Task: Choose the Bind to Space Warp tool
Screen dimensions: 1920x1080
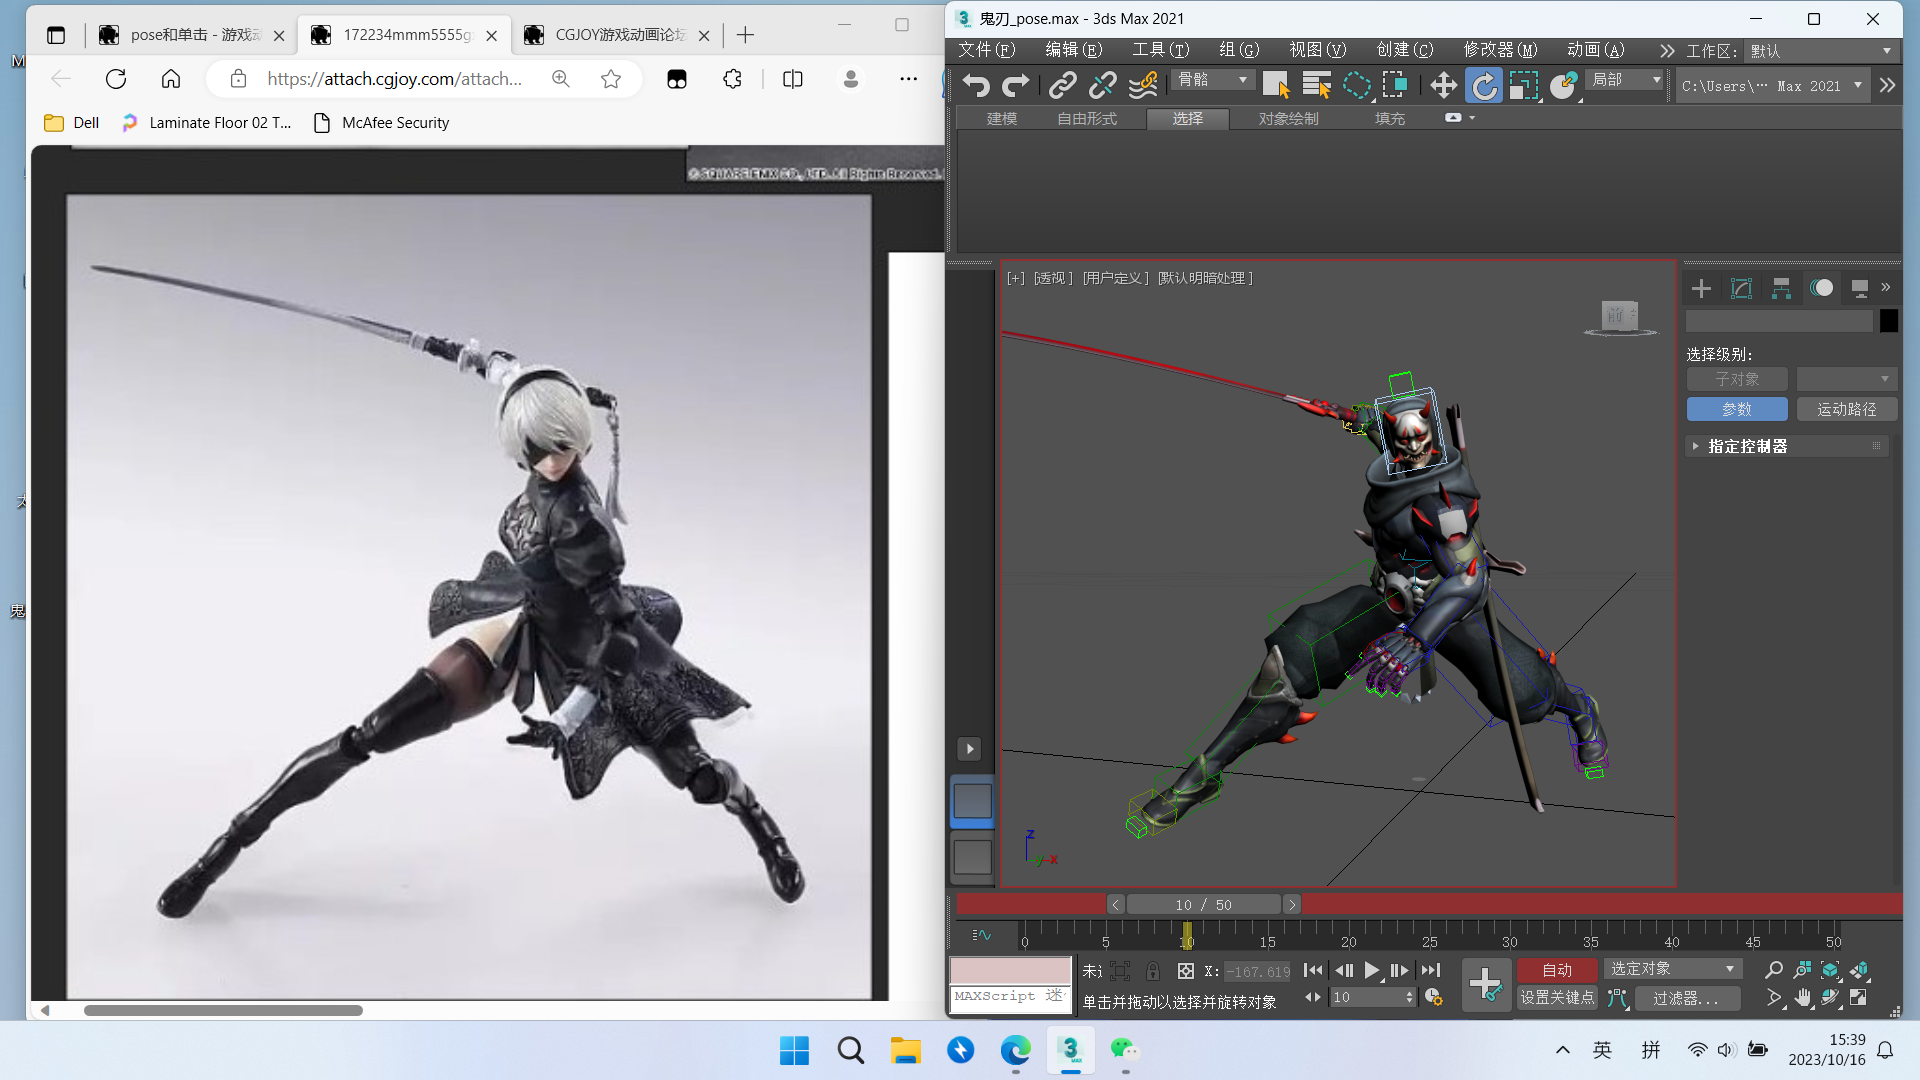Action: pyautogui.click(x=1142, y=85)
